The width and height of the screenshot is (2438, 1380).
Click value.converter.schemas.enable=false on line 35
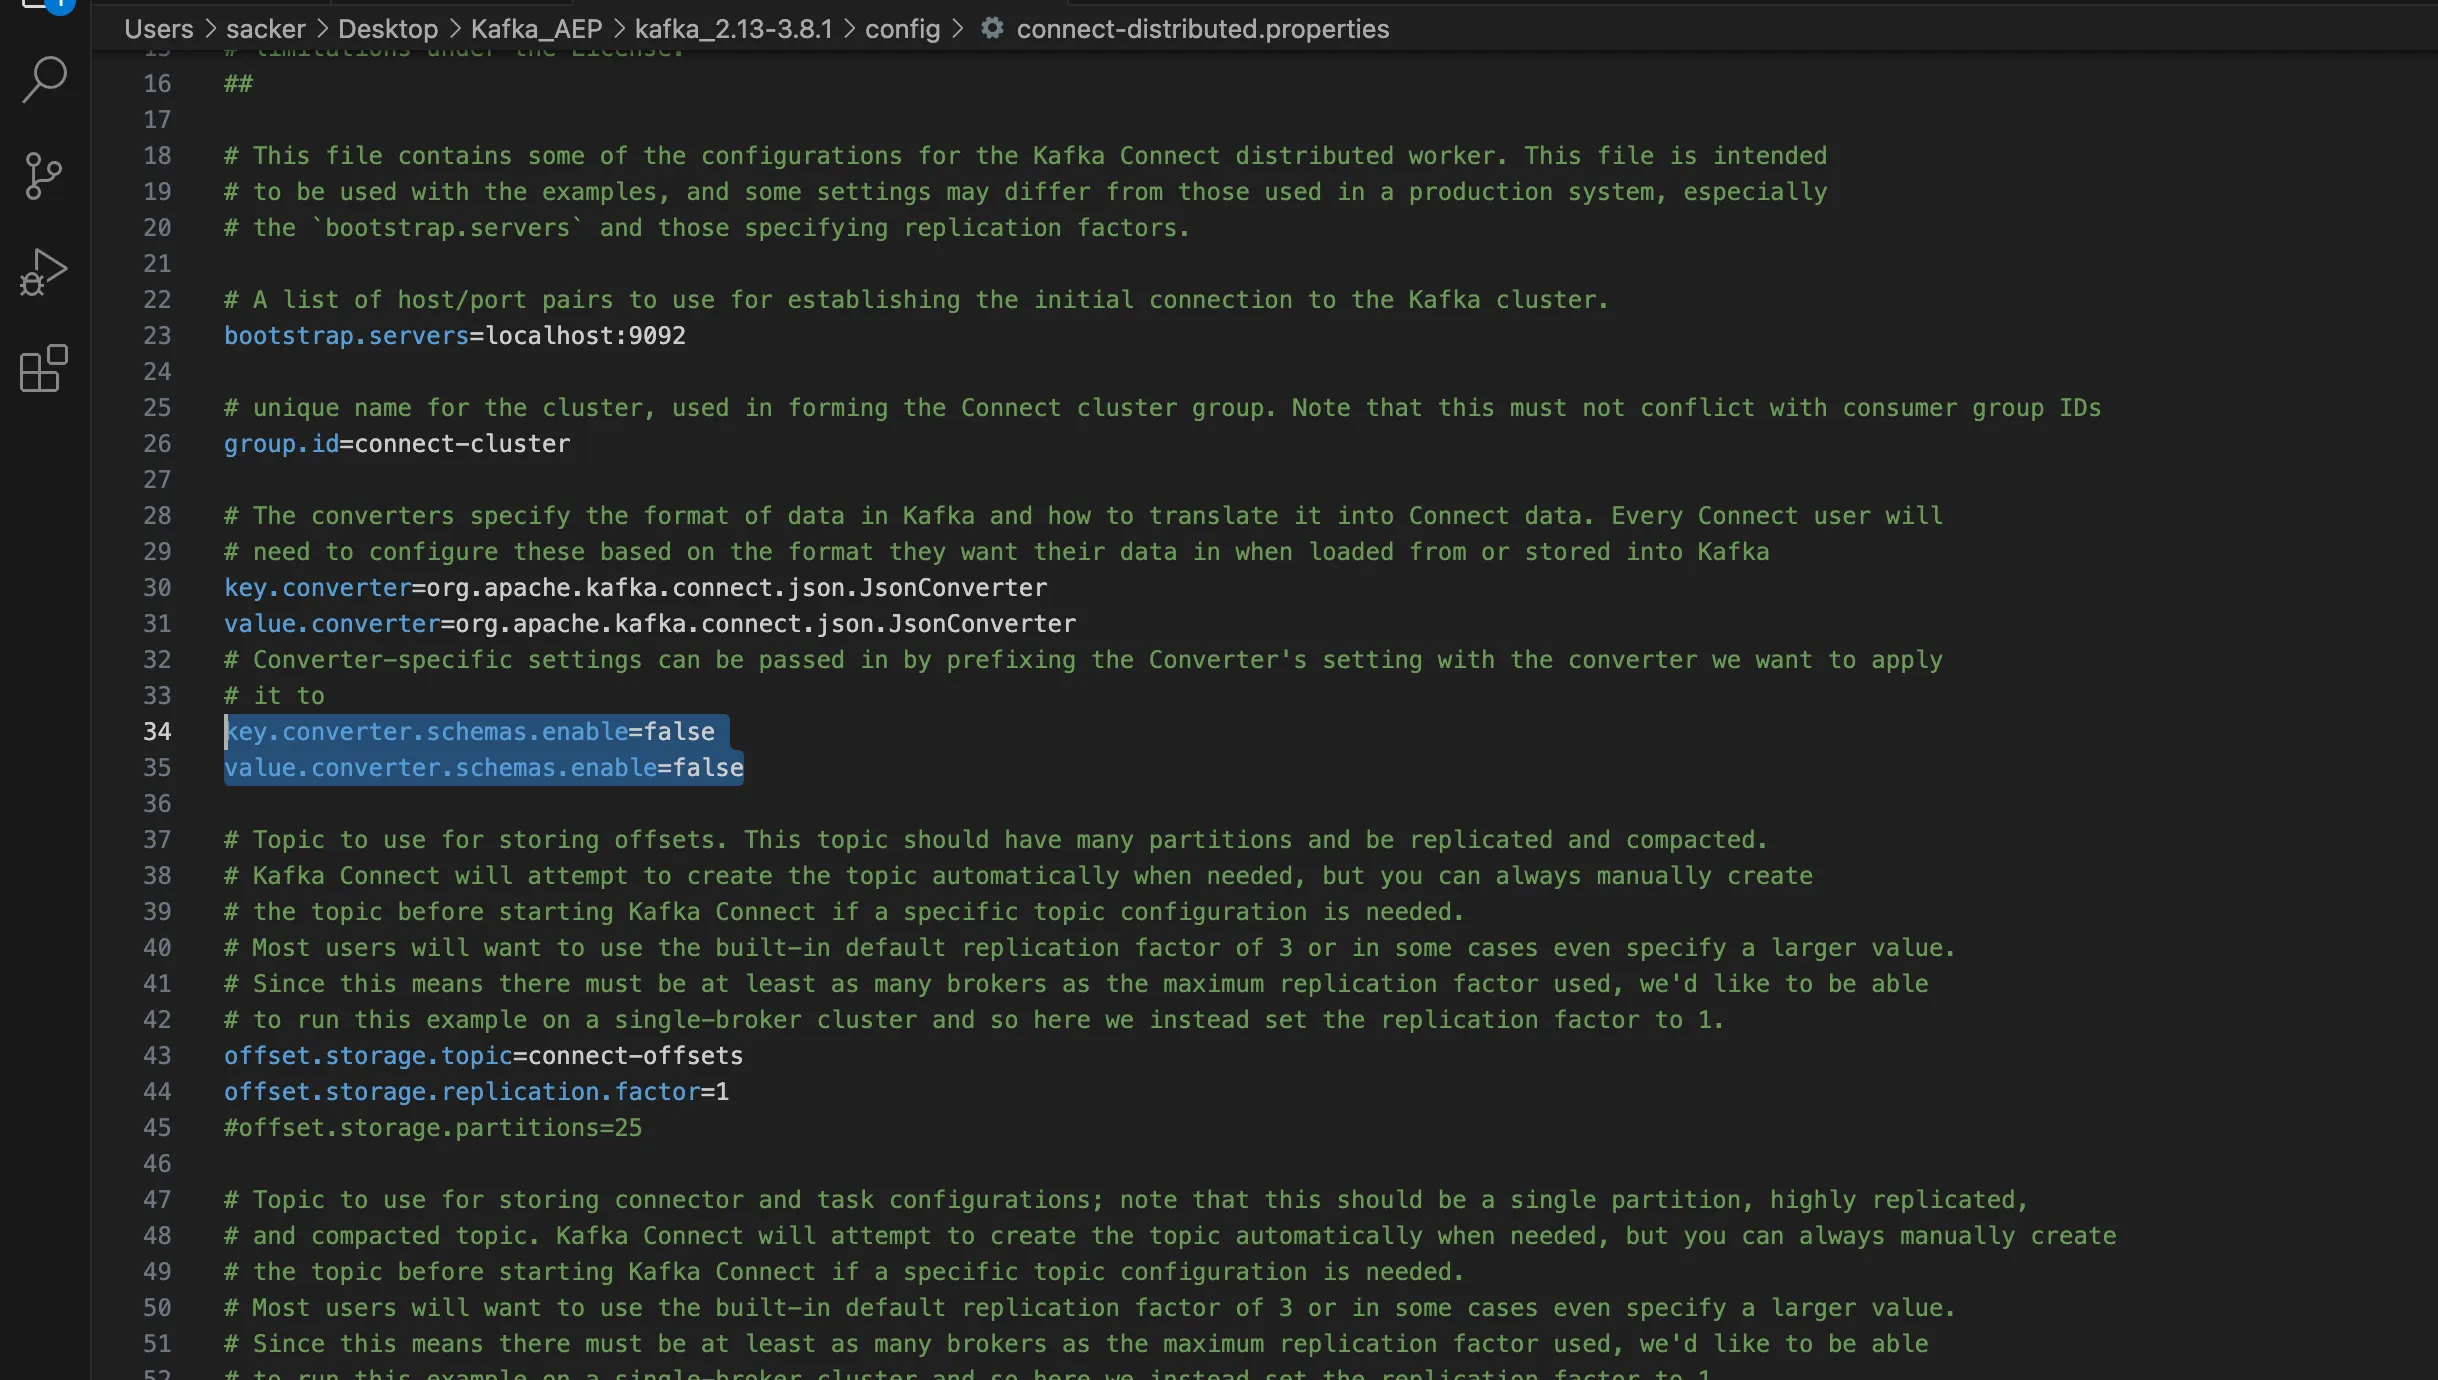484,768
